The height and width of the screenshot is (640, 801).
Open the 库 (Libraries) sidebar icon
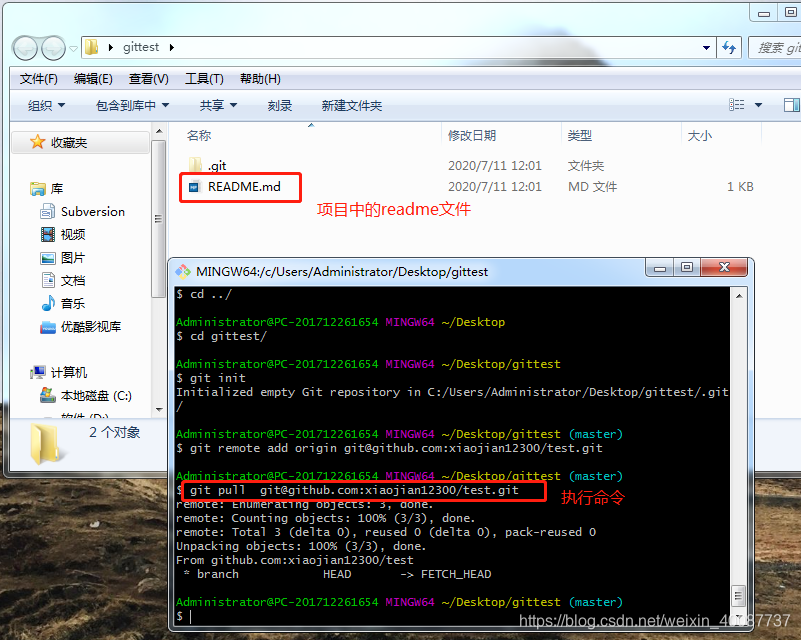coord(37,186)
